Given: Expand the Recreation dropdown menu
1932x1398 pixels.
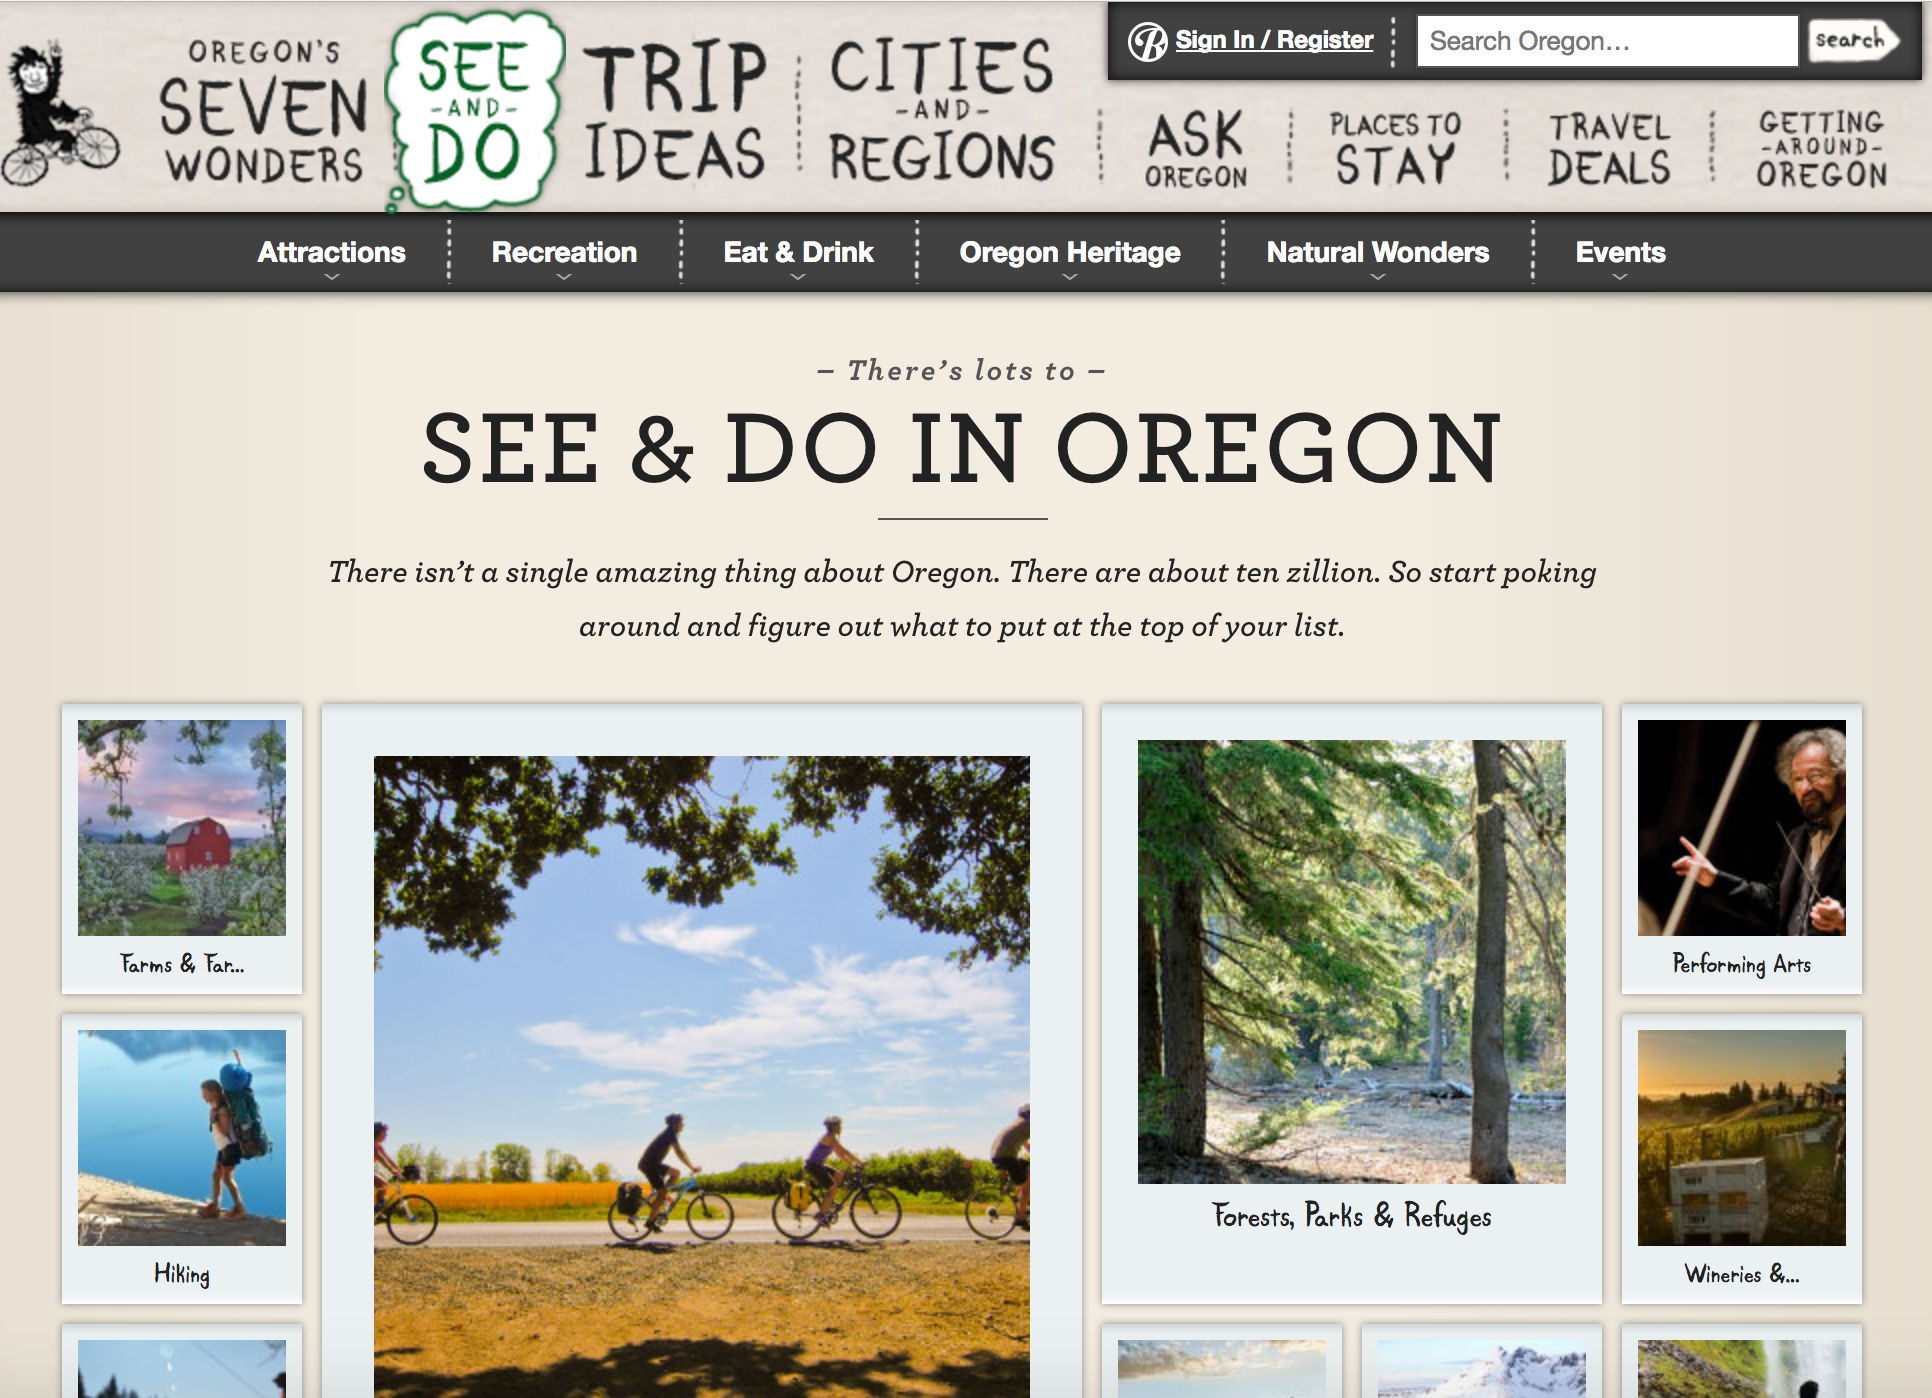Looking at the screenshot, I should click(x=564, y=253).
